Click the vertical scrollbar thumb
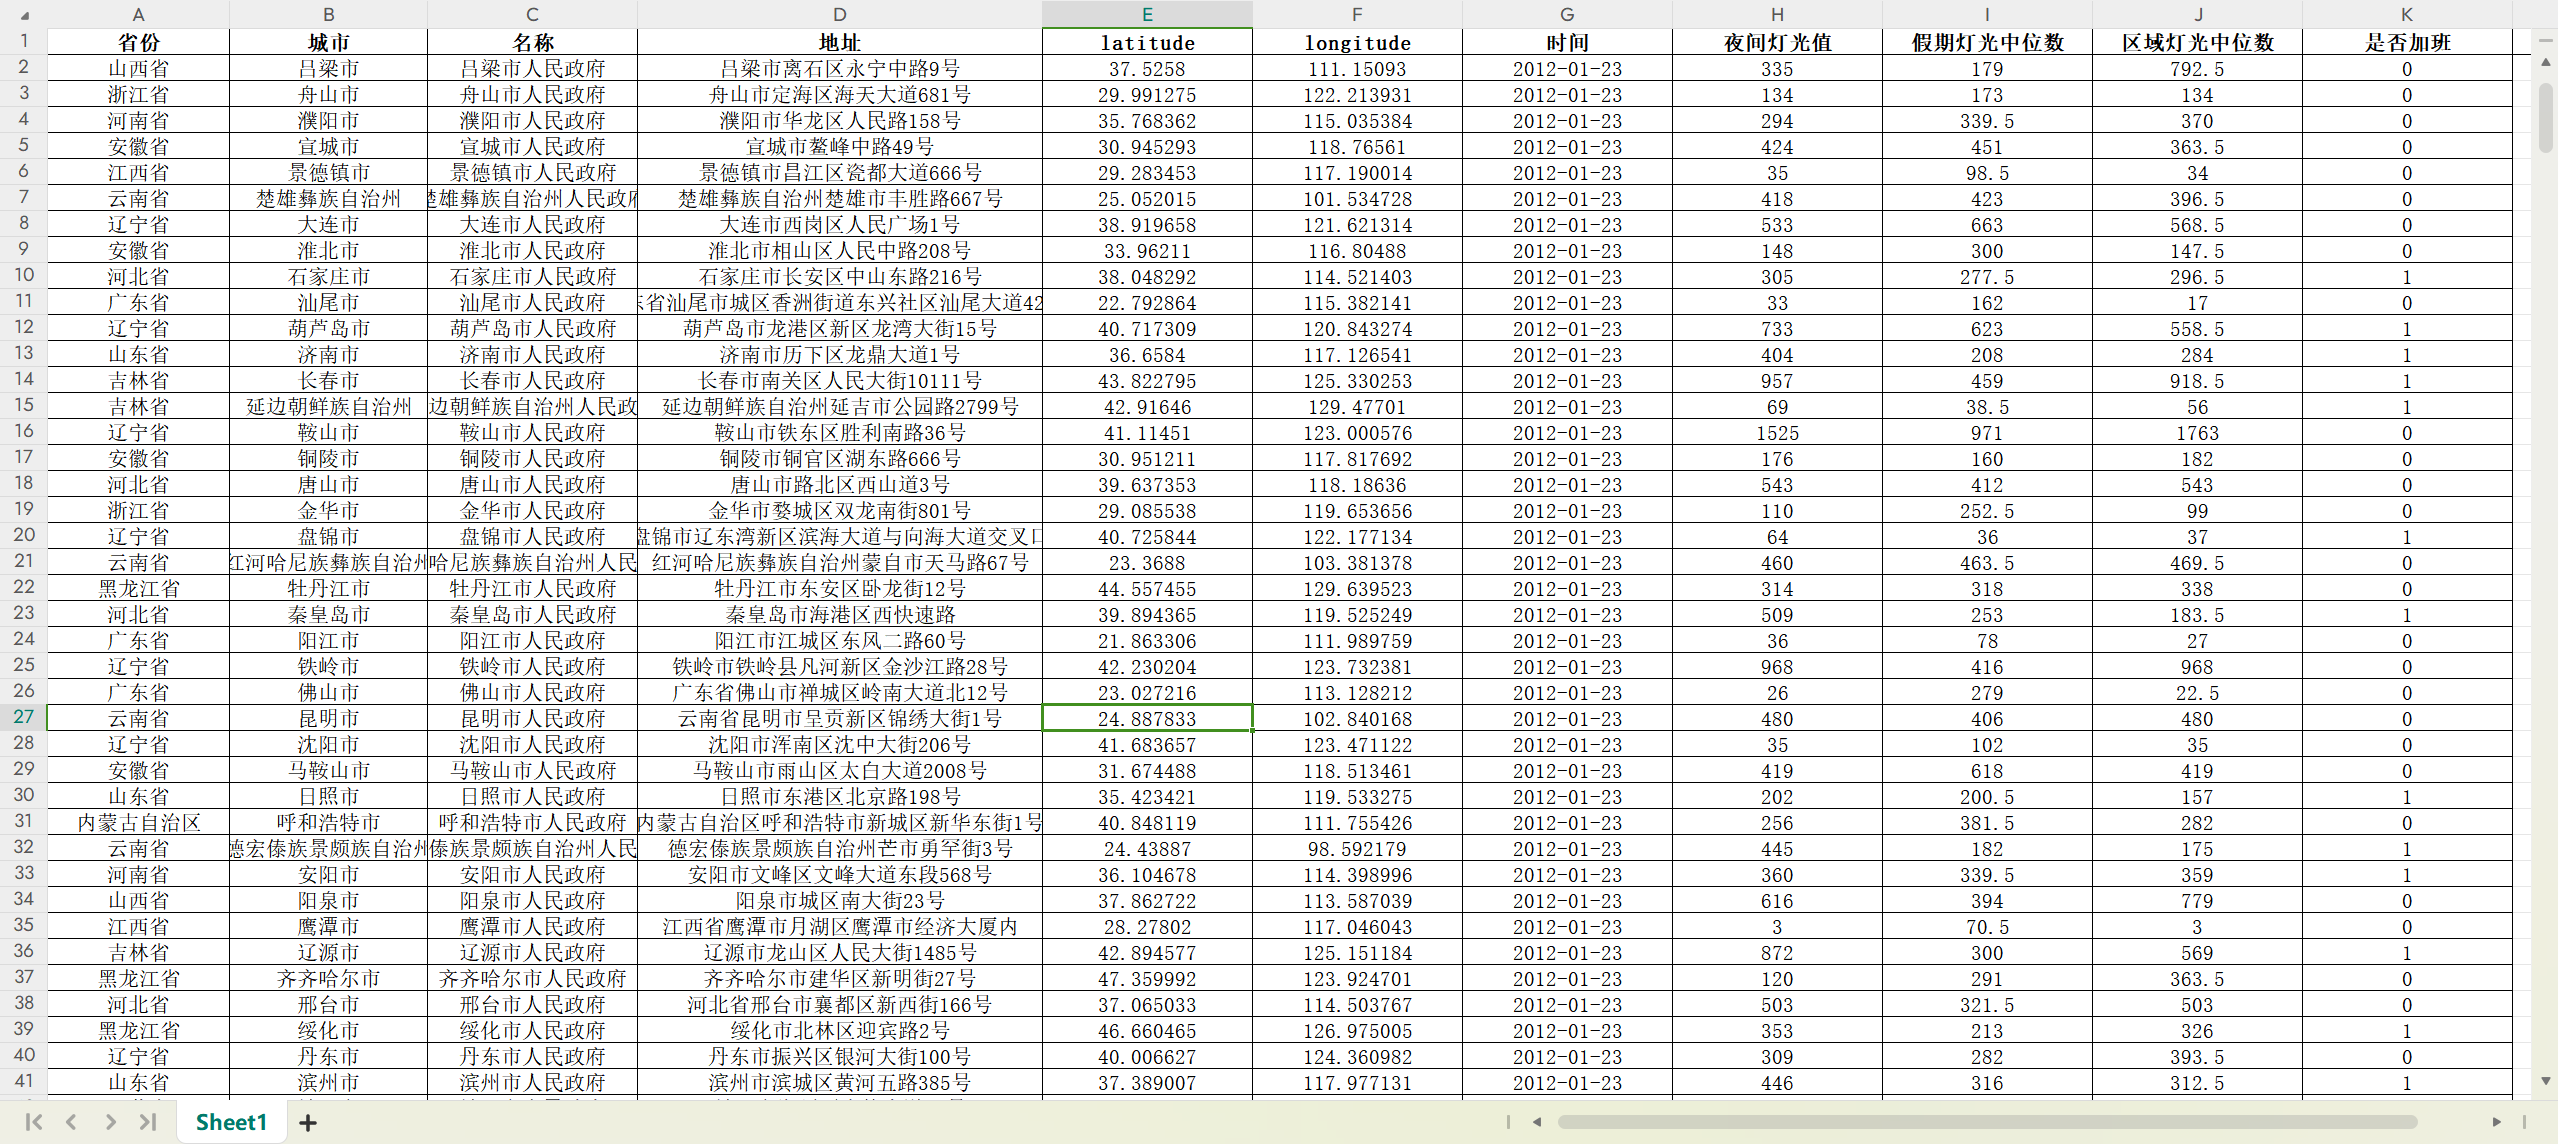This screenshot has height=1144, width=2558. pos(2546,118)
